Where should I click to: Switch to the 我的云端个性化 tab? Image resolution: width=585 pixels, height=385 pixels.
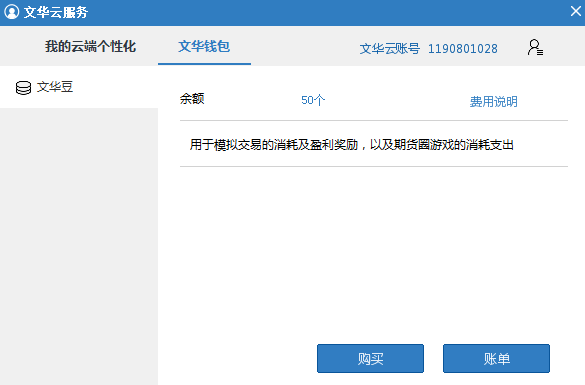point(90,46)
